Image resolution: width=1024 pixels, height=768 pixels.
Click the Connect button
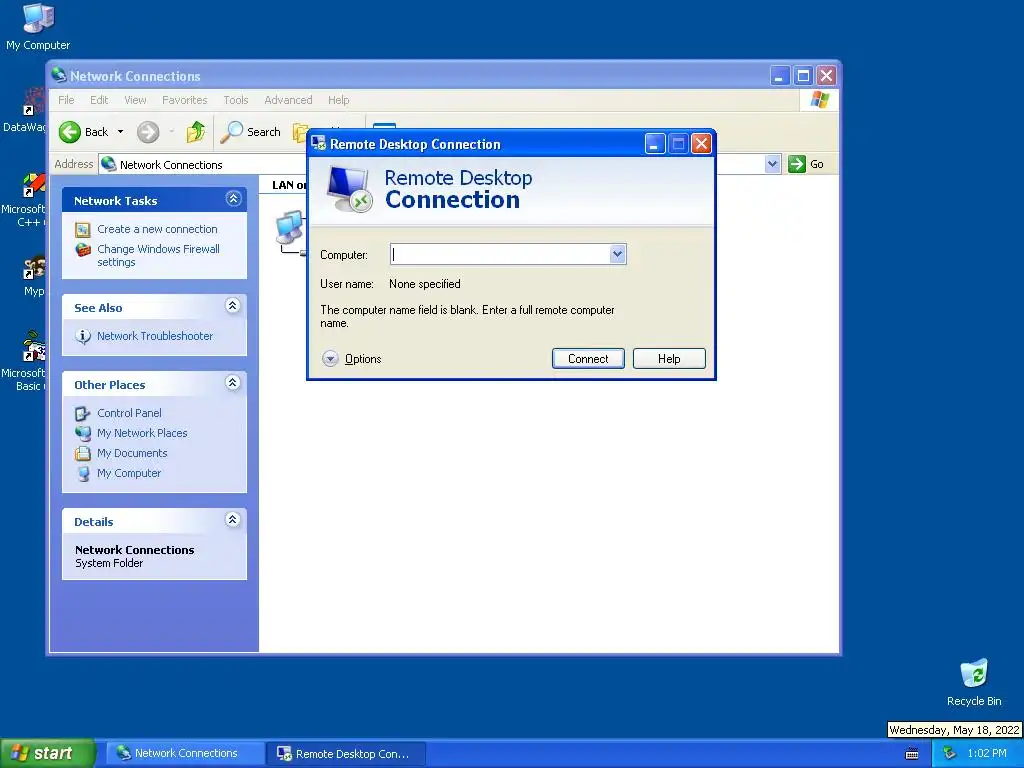(588, 359)
